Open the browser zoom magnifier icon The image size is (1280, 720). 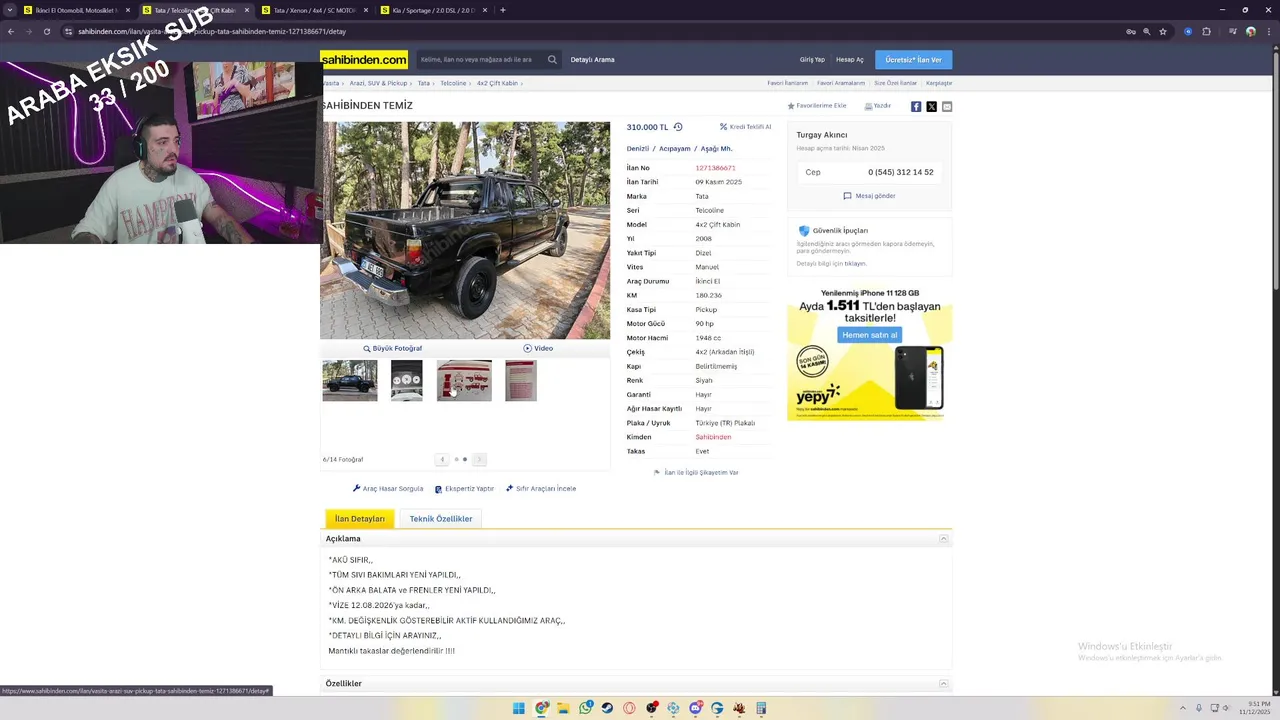[1147, 31]
